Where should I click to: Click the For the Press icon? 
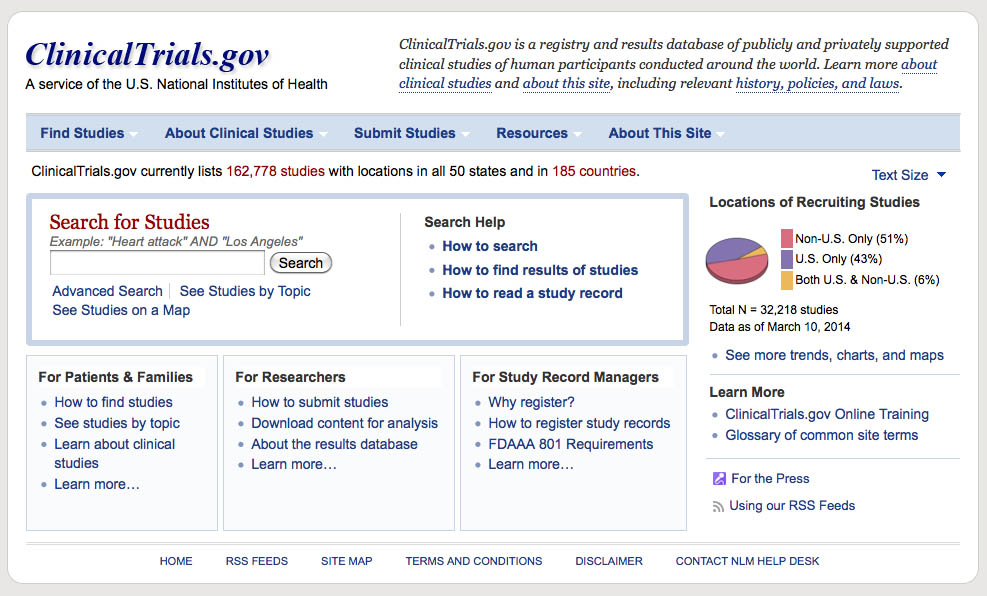(x=718, y=479)
